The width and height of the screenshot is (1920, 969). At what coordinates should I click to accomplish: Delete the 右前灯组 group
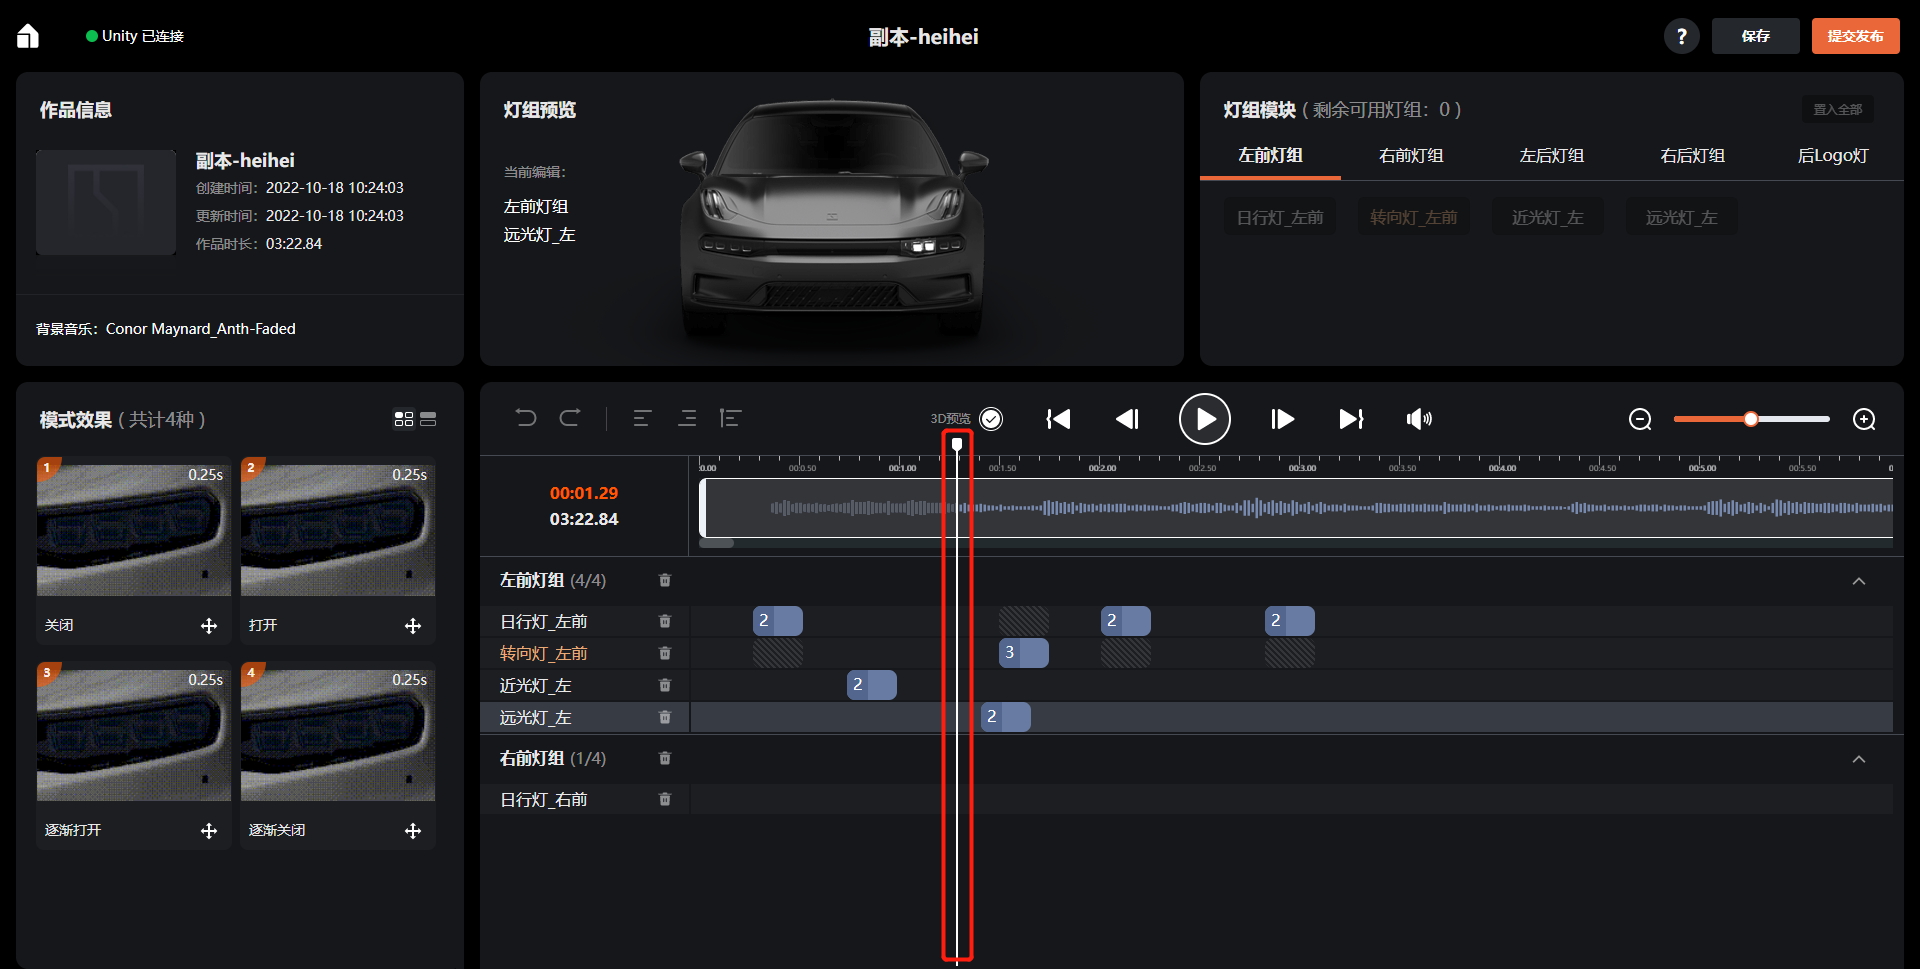(665, 758)
